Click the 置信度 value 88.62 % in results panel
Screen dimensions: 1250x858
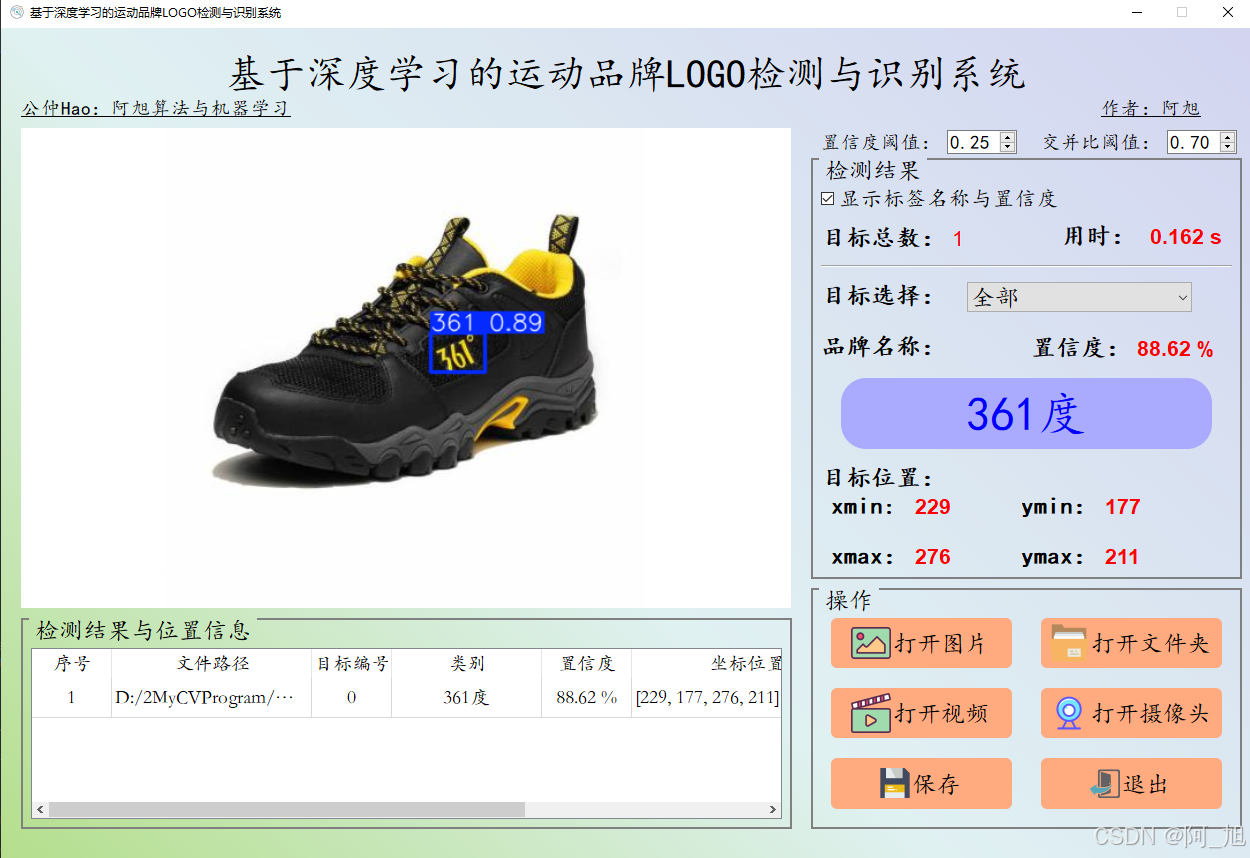point(1175,349)
